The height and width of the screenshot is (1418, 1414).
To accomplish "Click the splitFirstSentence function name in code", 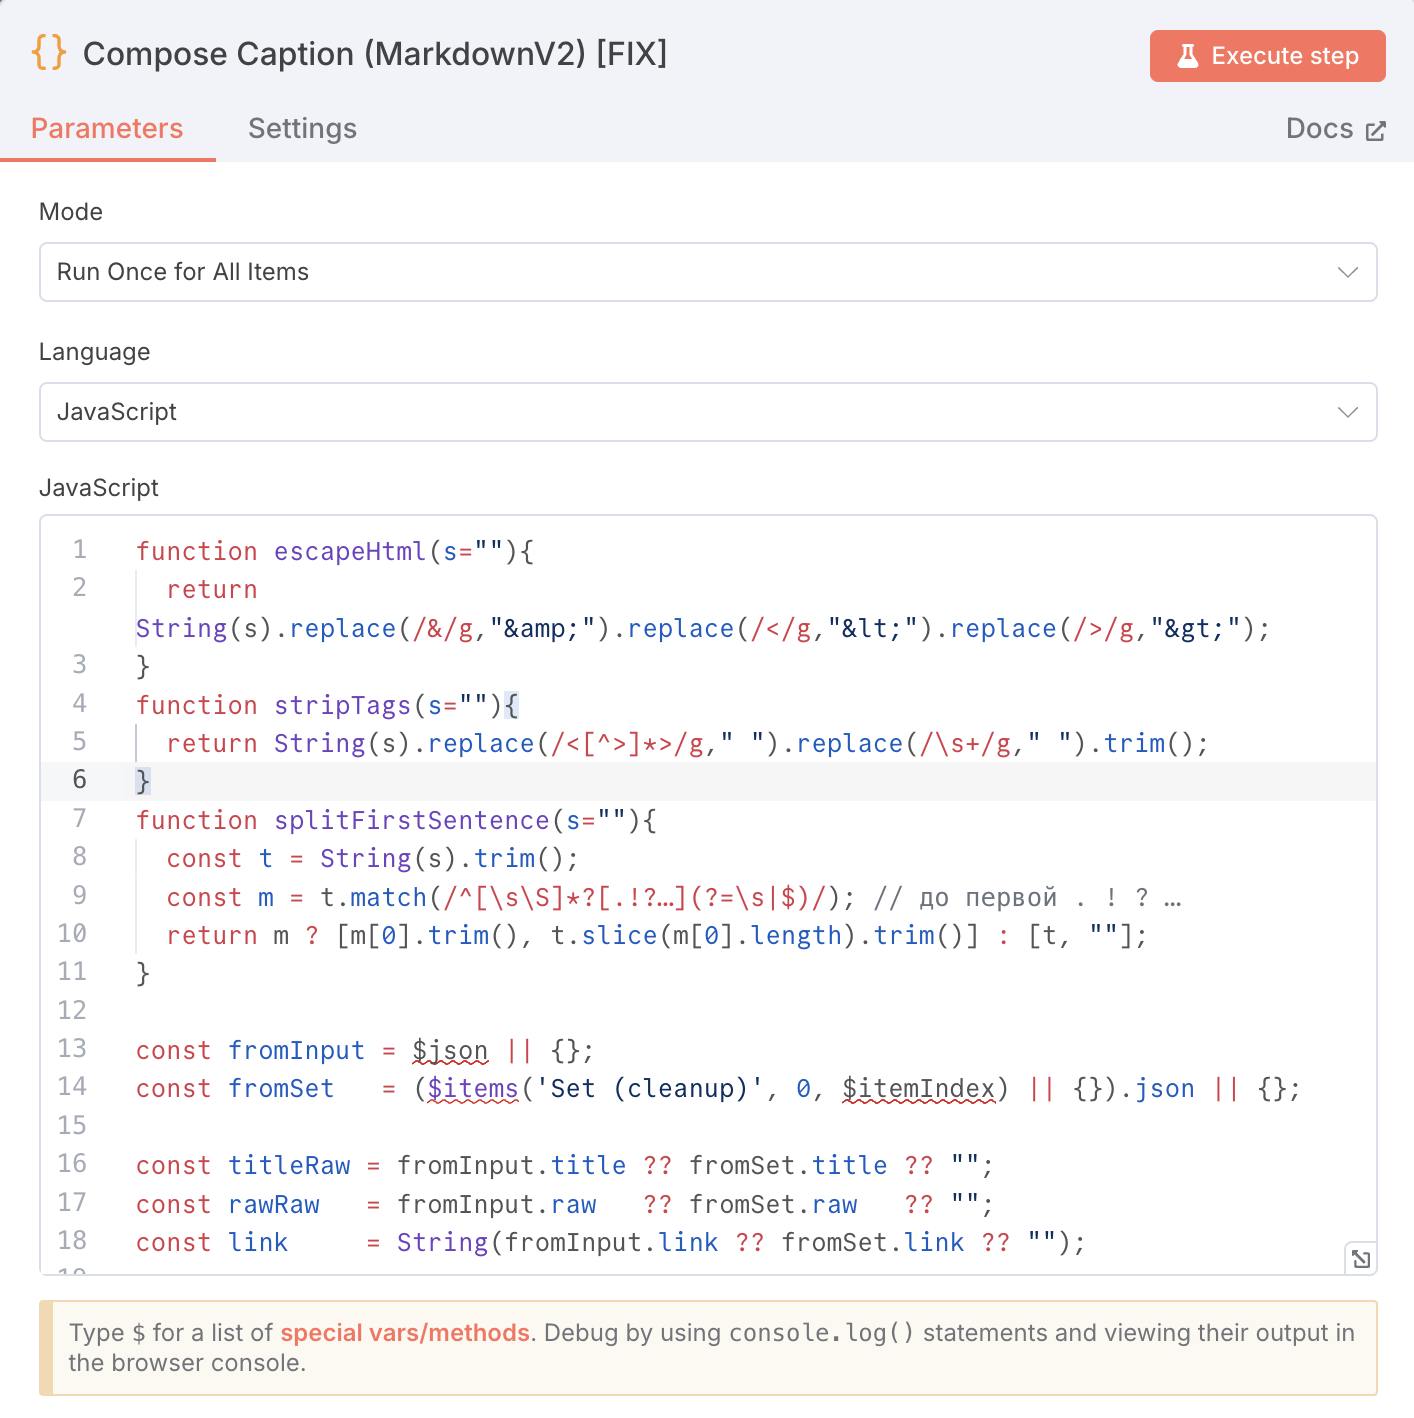I will (412, 821).
